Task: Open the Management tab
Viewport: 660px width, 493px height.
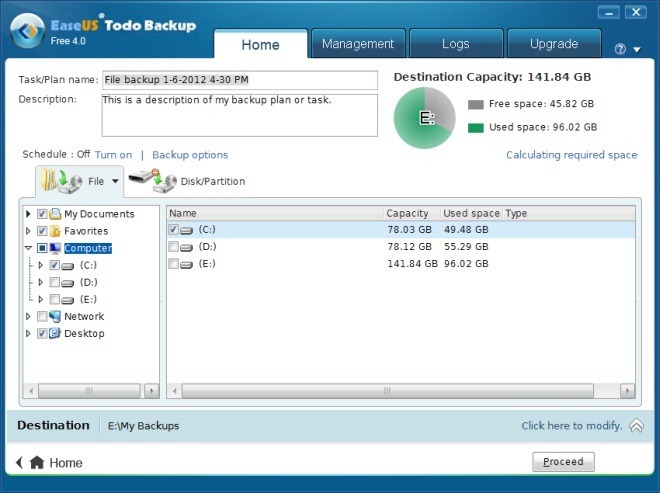Action: (358, 44)
